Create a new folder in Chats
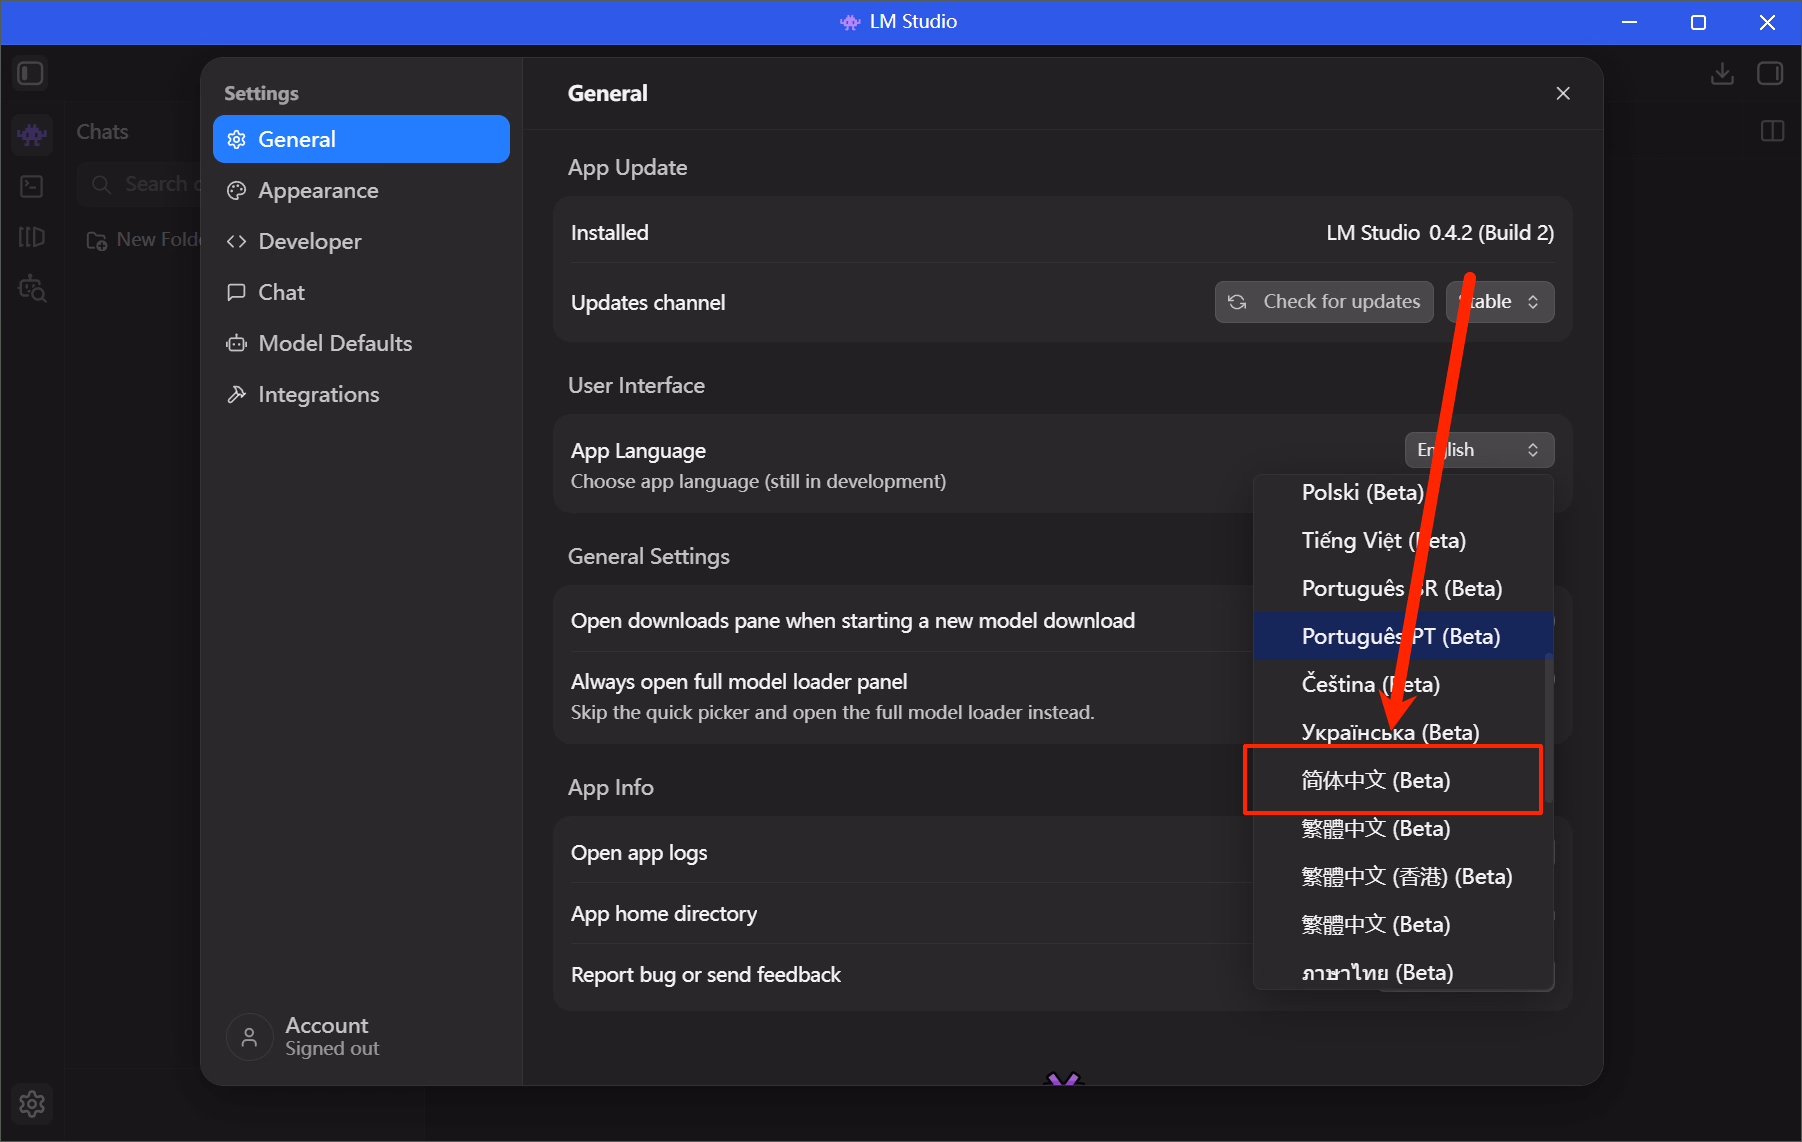The height and width of the screenshot is (1142, 1802). 143,240
